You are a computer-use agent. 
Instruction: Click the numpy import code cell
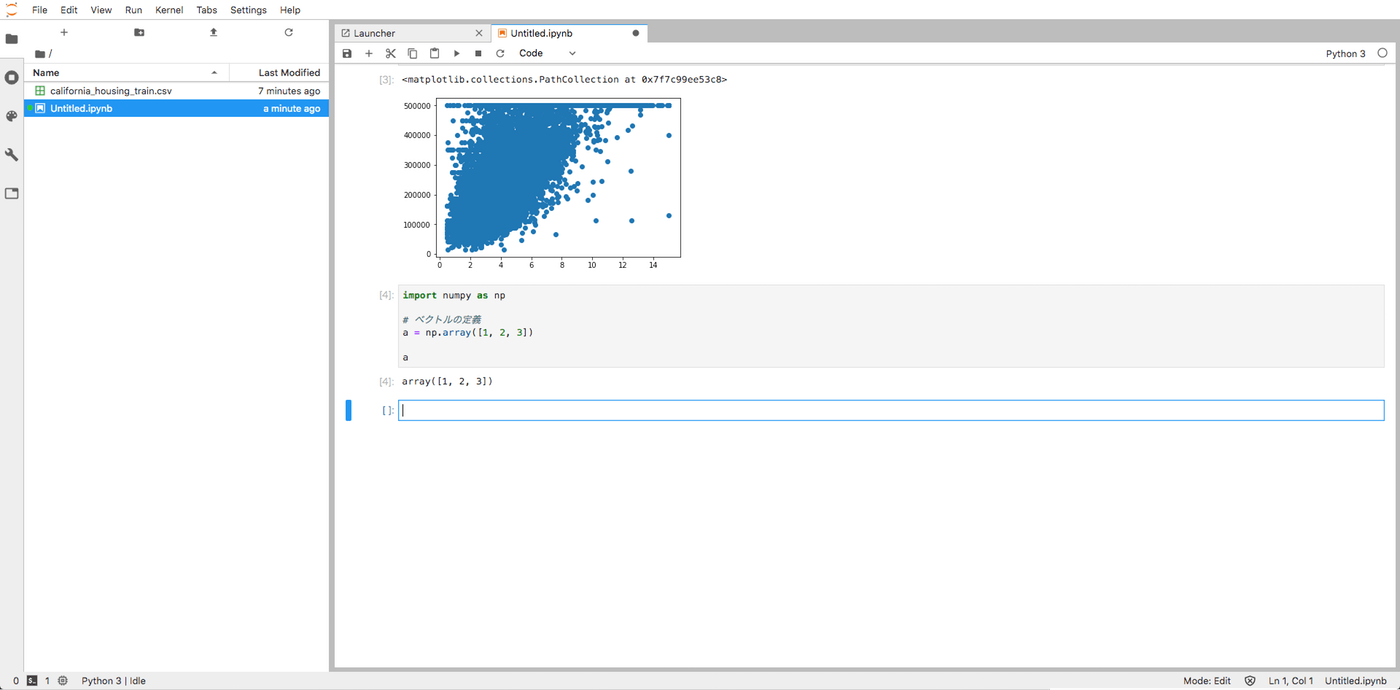[x=891, y=326]
